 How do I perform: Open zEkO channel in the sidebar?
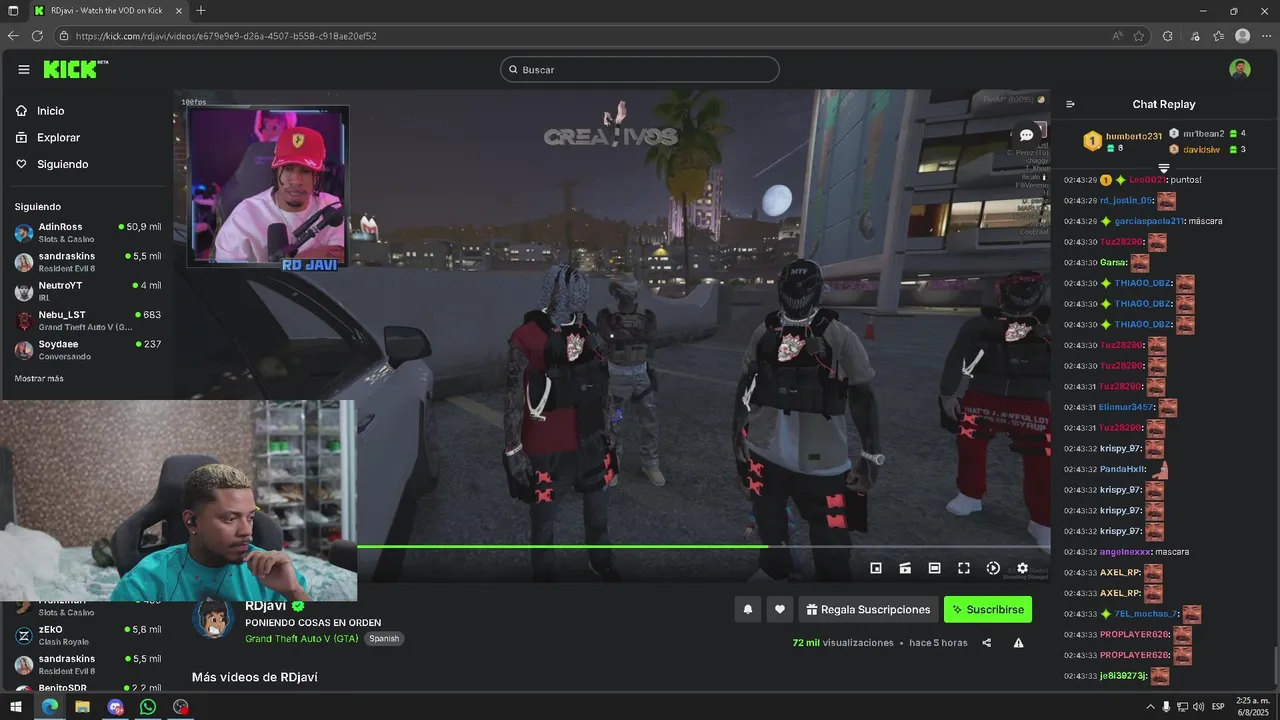(87, 635)
